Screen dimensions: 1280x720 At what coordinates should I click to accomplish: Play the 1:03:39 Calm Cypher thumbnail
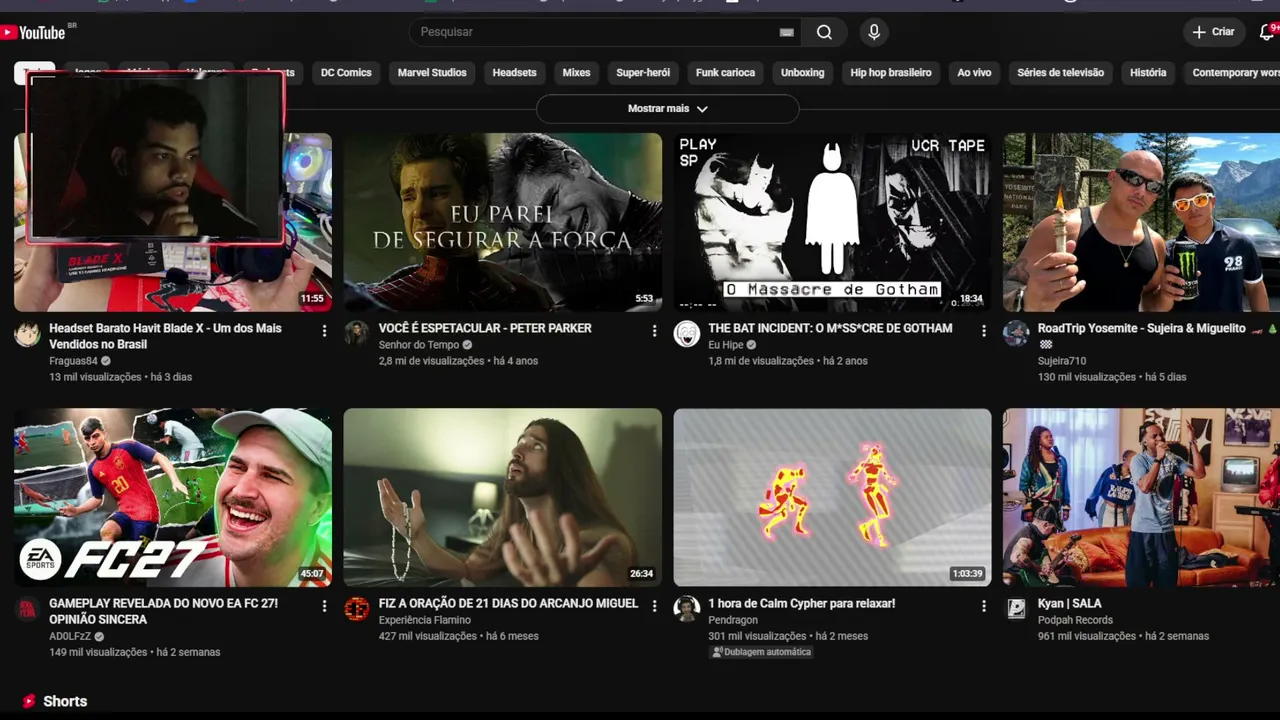coord(832,497)
